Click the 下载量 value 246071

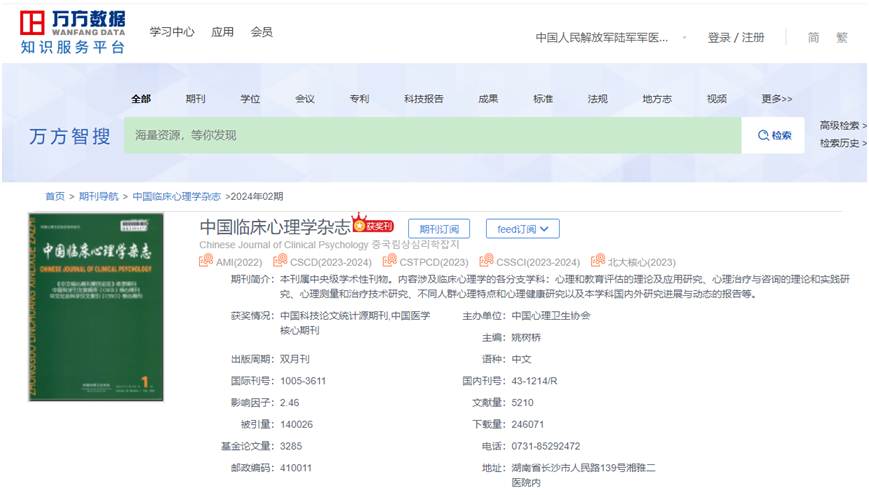pos(528,425)
